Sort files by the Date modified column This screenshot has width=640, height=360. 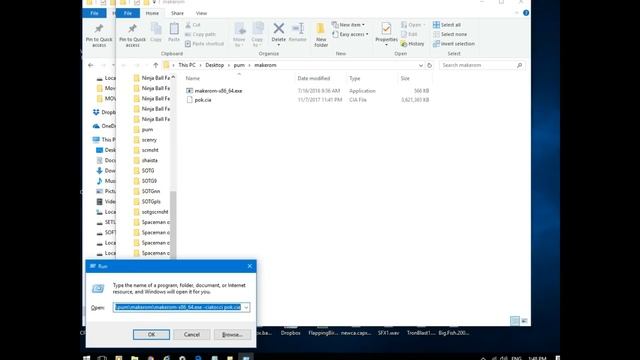(313, 78)
